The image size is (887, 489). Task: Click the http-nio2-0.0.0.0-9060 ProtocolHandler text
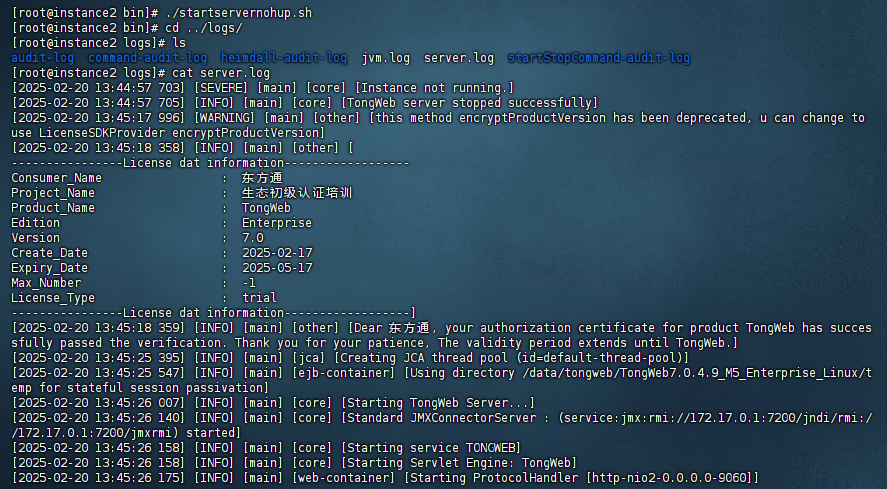click(670, 478)
